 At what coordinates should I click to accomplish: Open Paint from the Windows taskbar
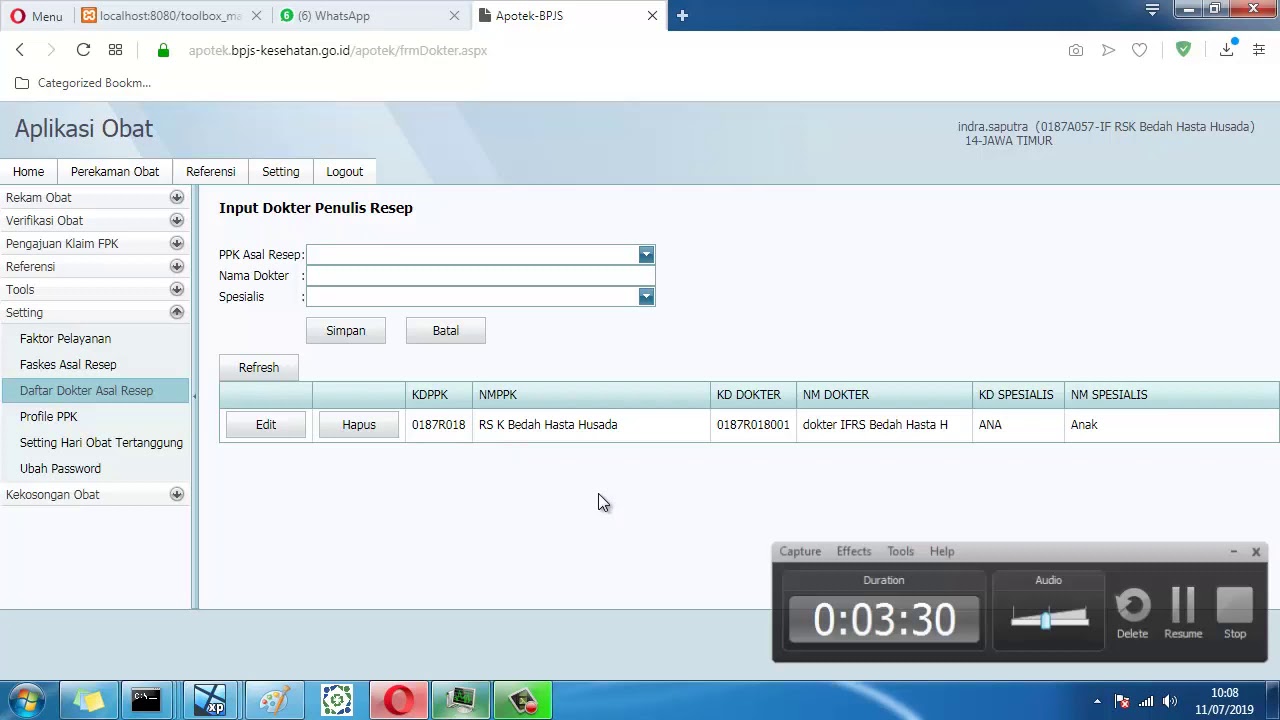tap(275, 700)
